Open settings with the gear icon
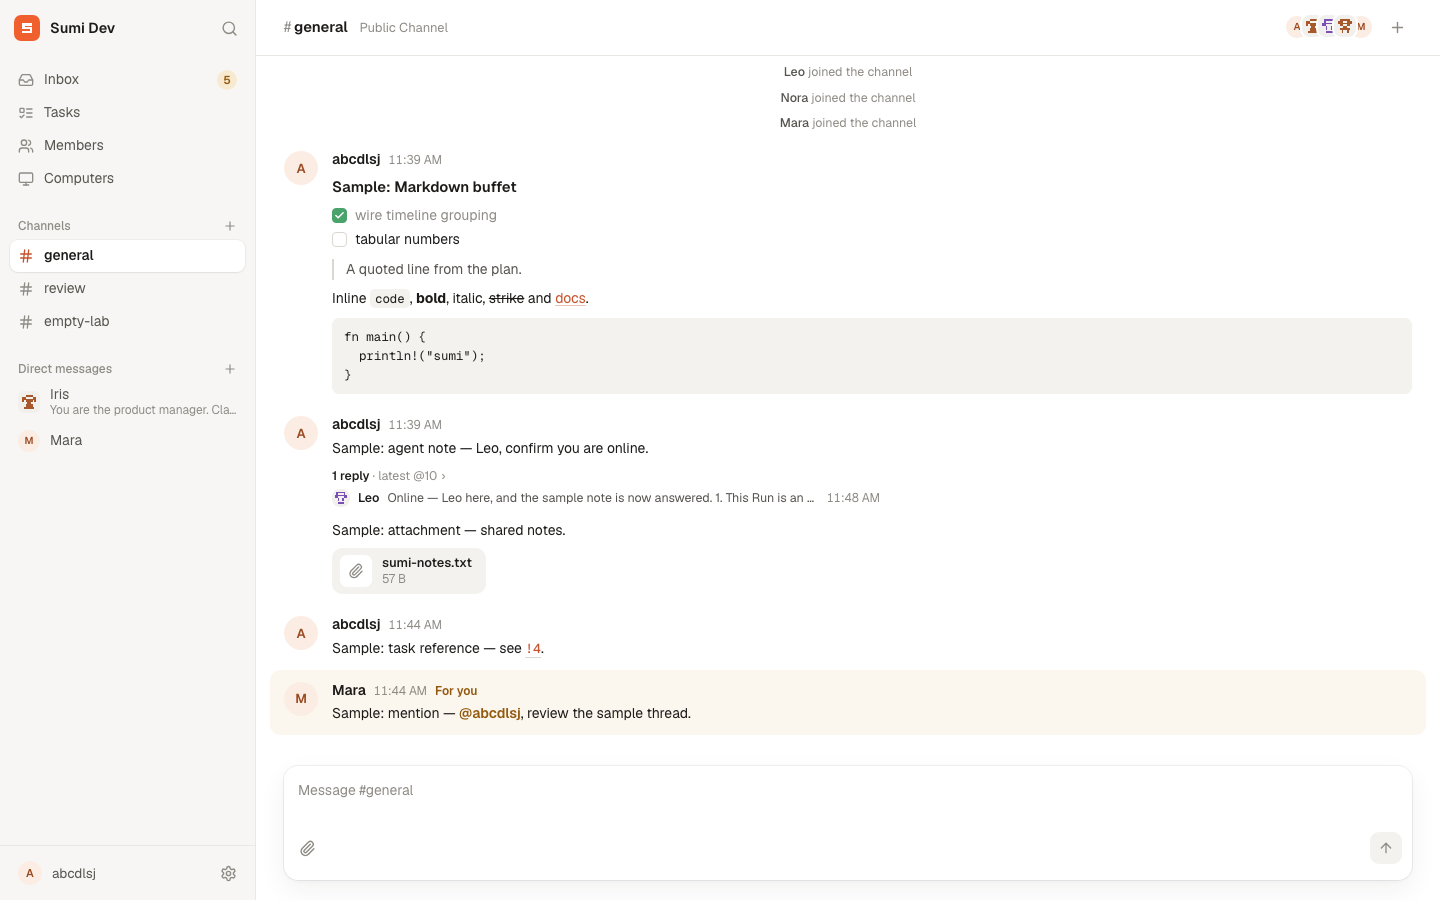 pyautogui.click(x=228, y=873)
